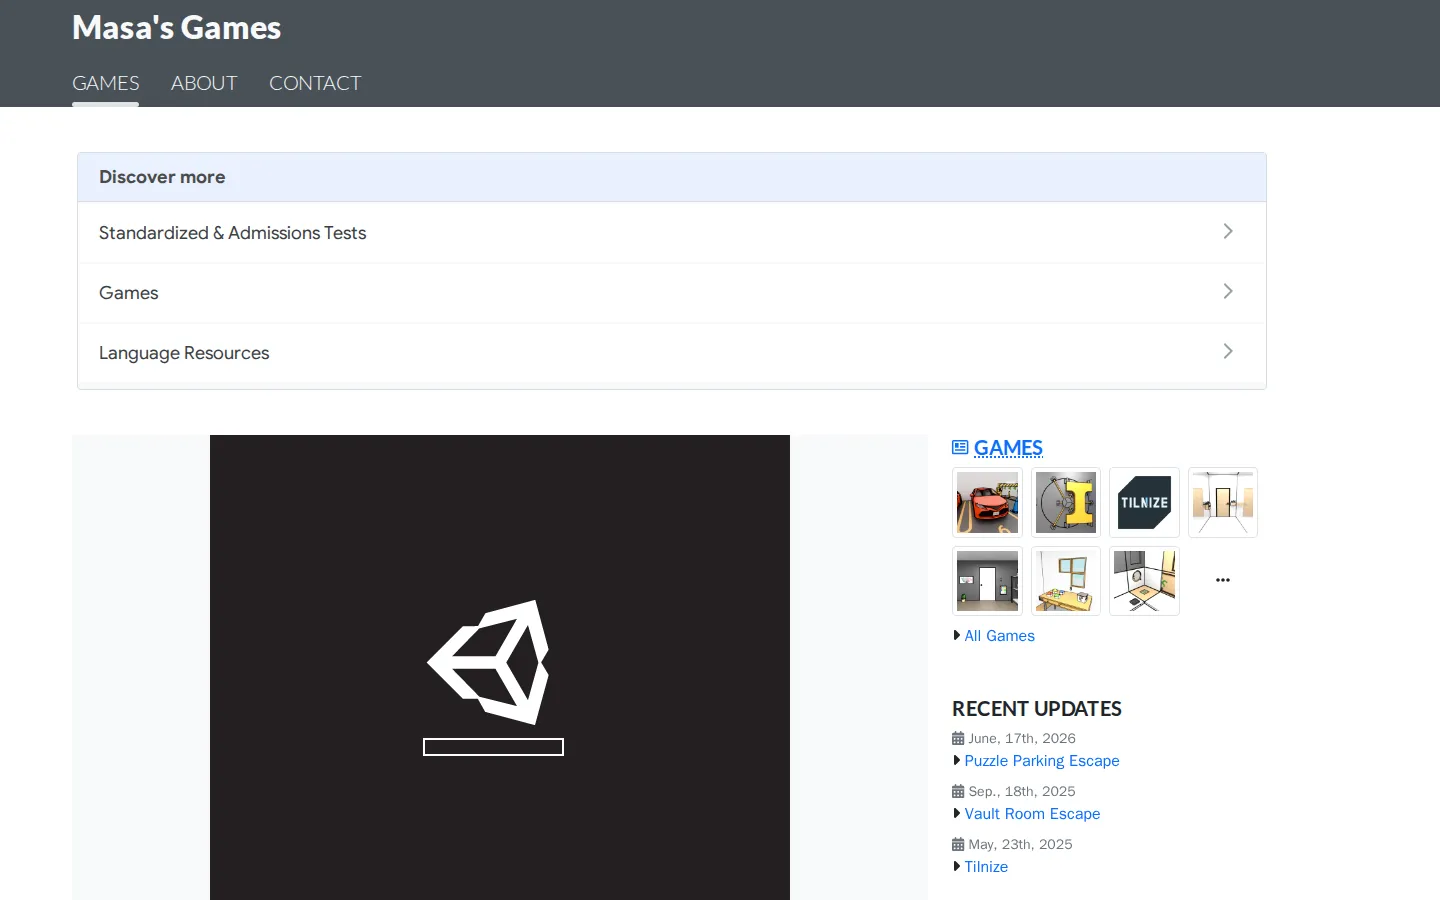Click the calendar icon beside May, 23th, 2025
Screen dimensions: 1440x900
coord(958,845)
